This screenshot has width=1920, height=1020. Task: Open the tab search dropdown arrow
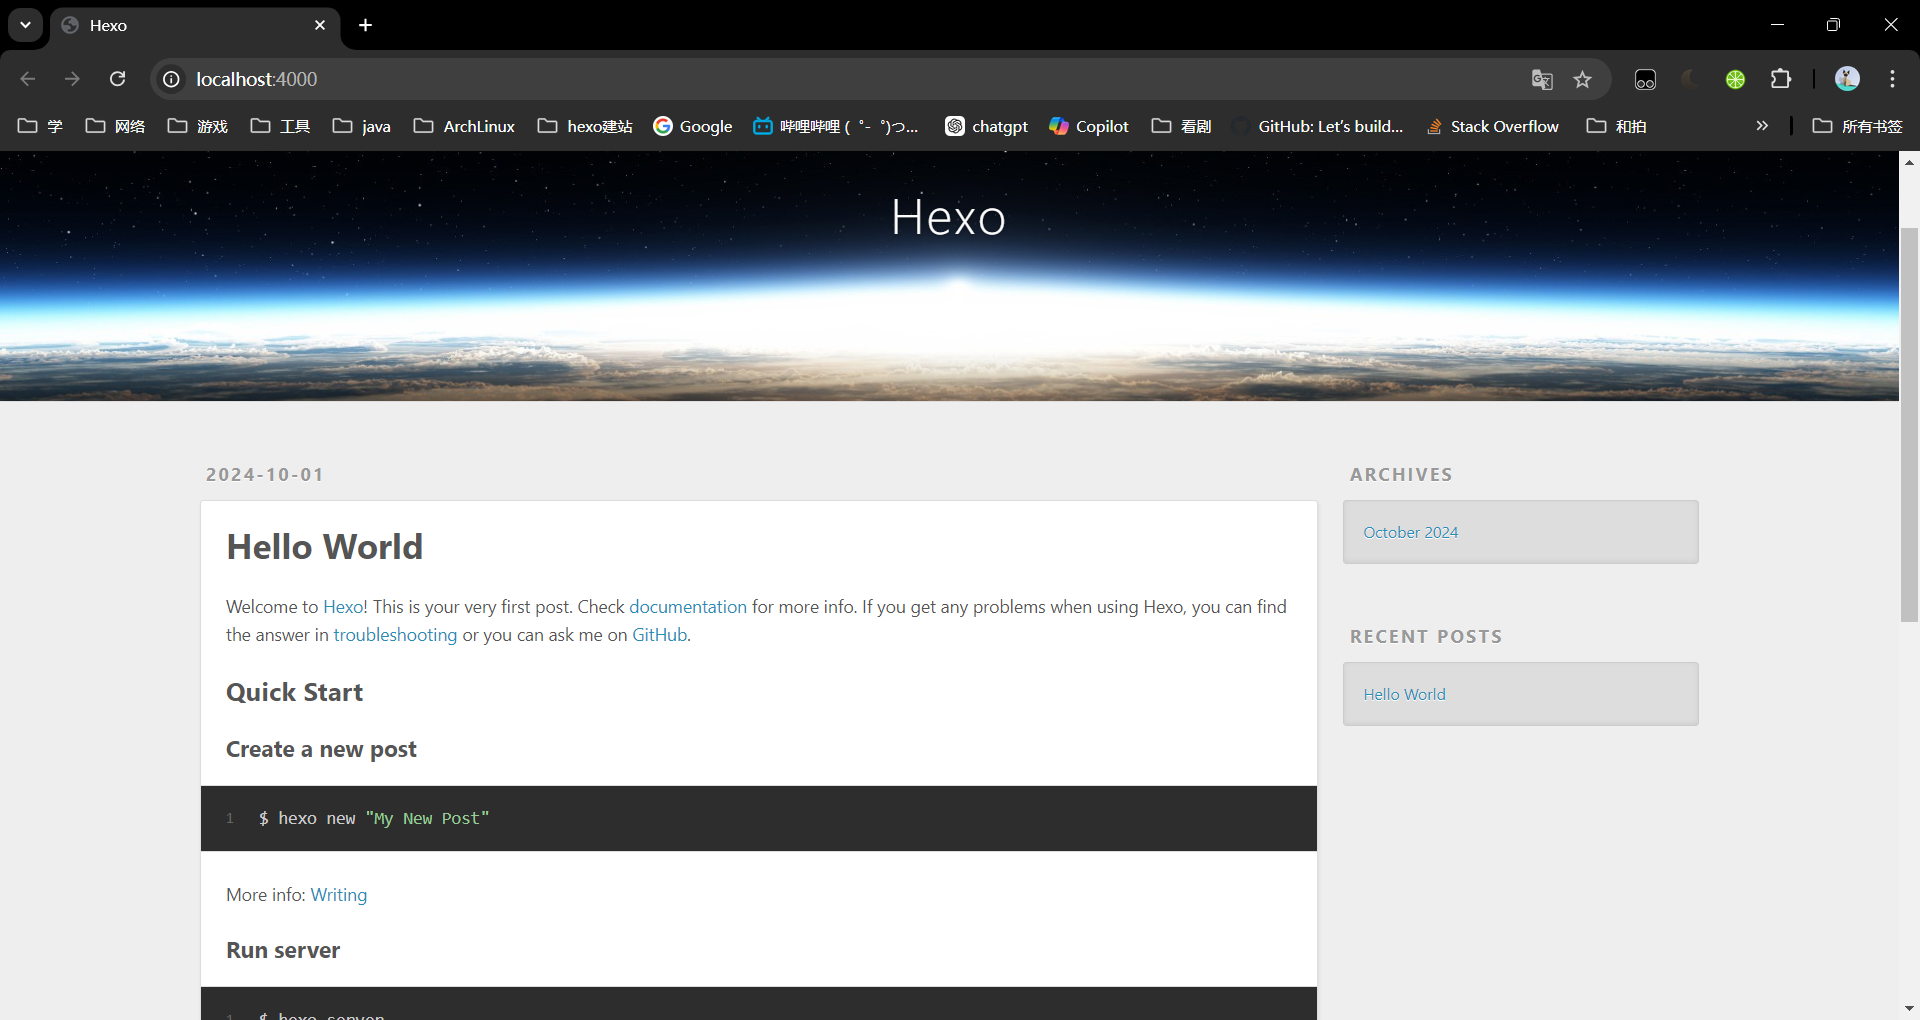pyautogui.click(x=25, y=25)
